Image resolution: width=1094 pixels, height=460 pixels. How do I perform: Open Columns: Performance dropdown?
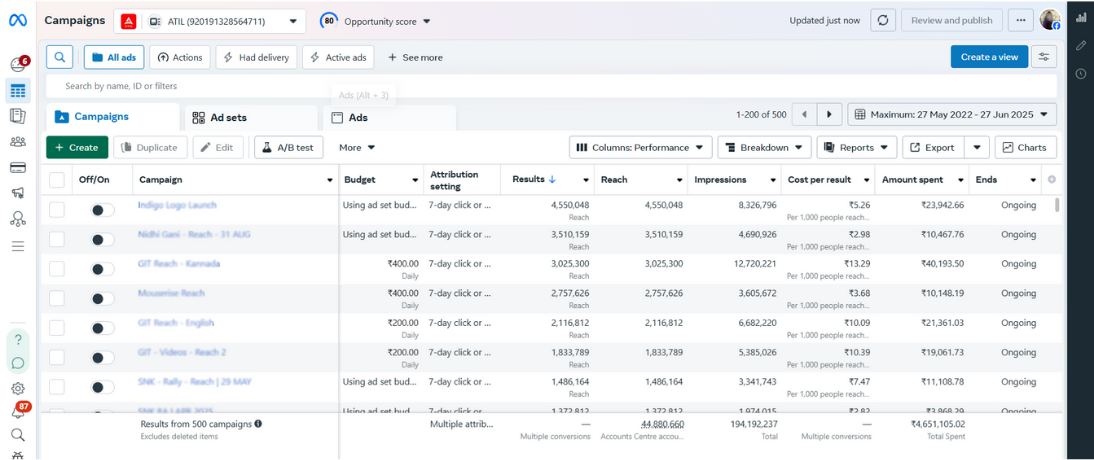click(x=640, y=147)
